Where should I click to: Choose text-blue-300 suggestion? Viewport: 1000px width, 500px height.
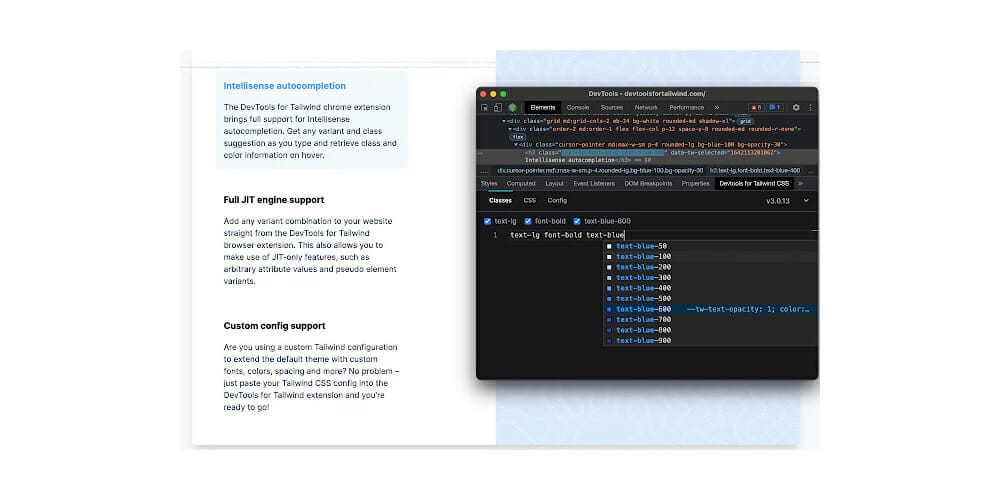point(710,277)
